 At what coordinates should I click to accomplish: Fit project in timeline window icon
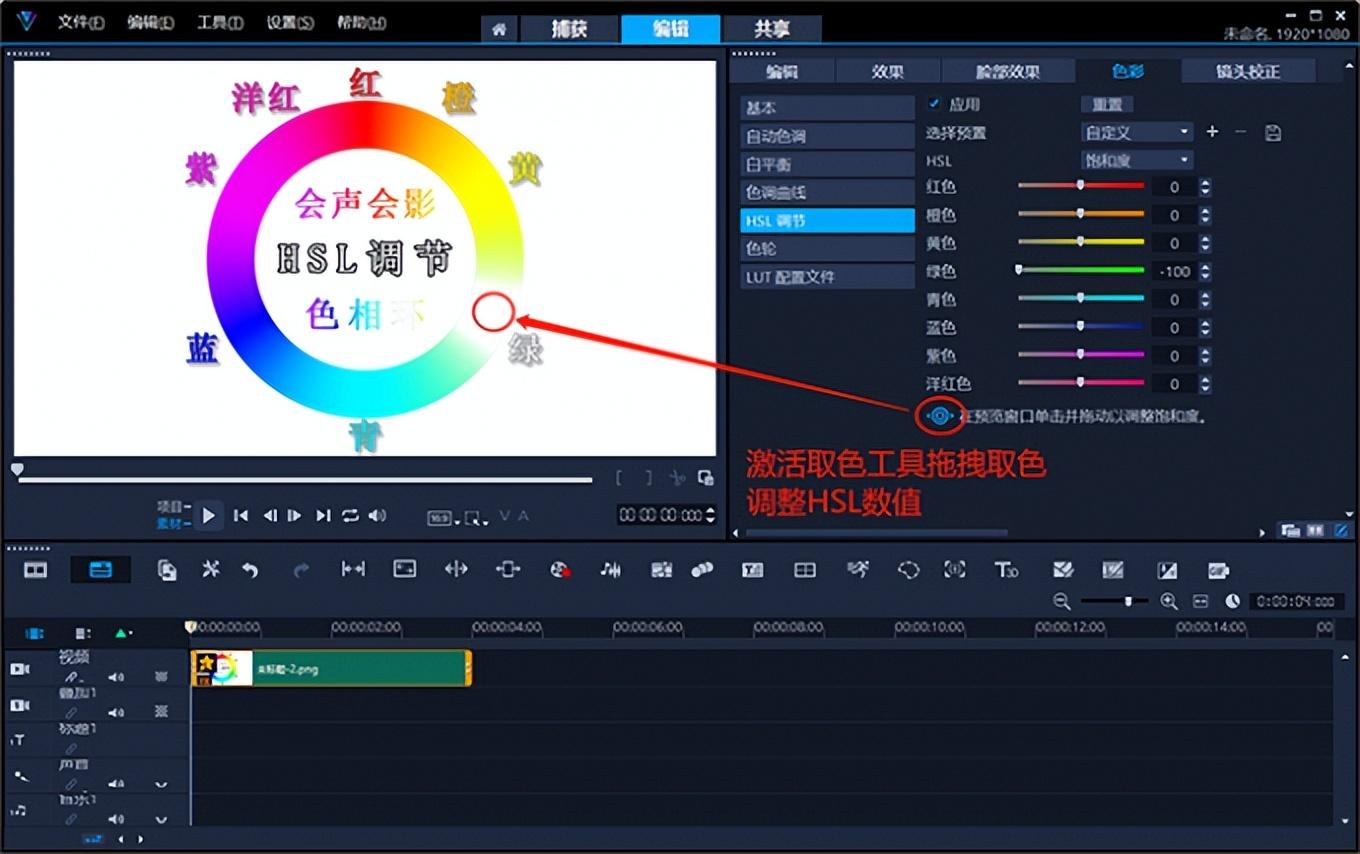pos(1201,601)
